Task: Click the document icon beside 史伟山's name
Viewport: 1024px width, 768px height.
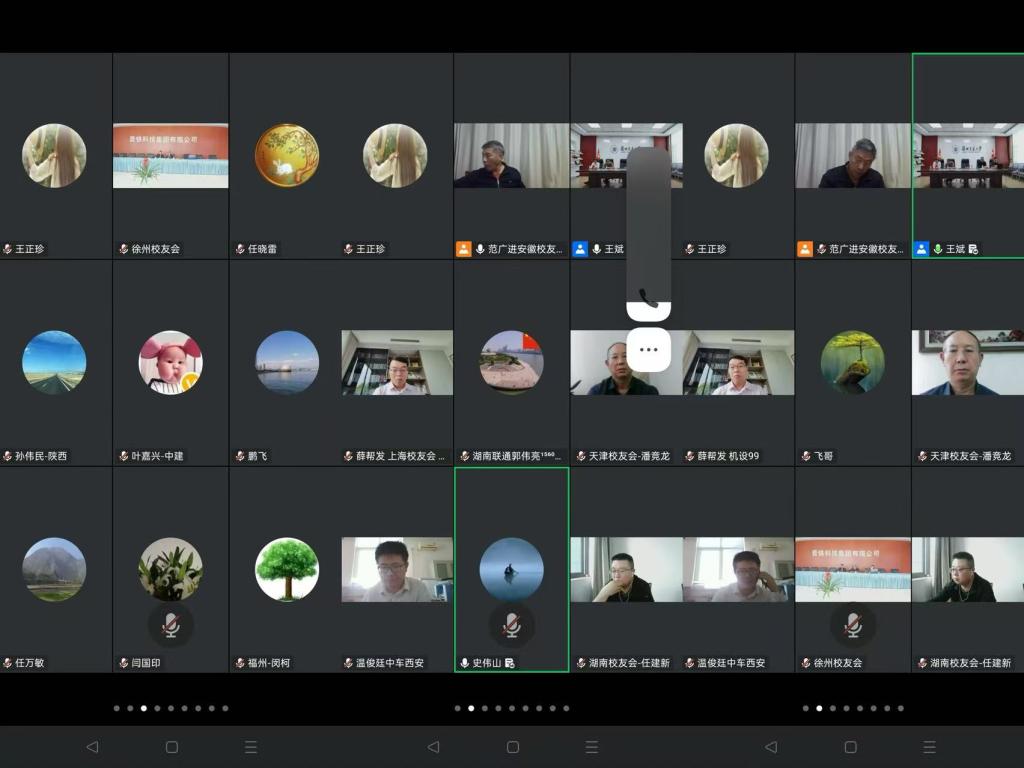Action: click(509, 663)
